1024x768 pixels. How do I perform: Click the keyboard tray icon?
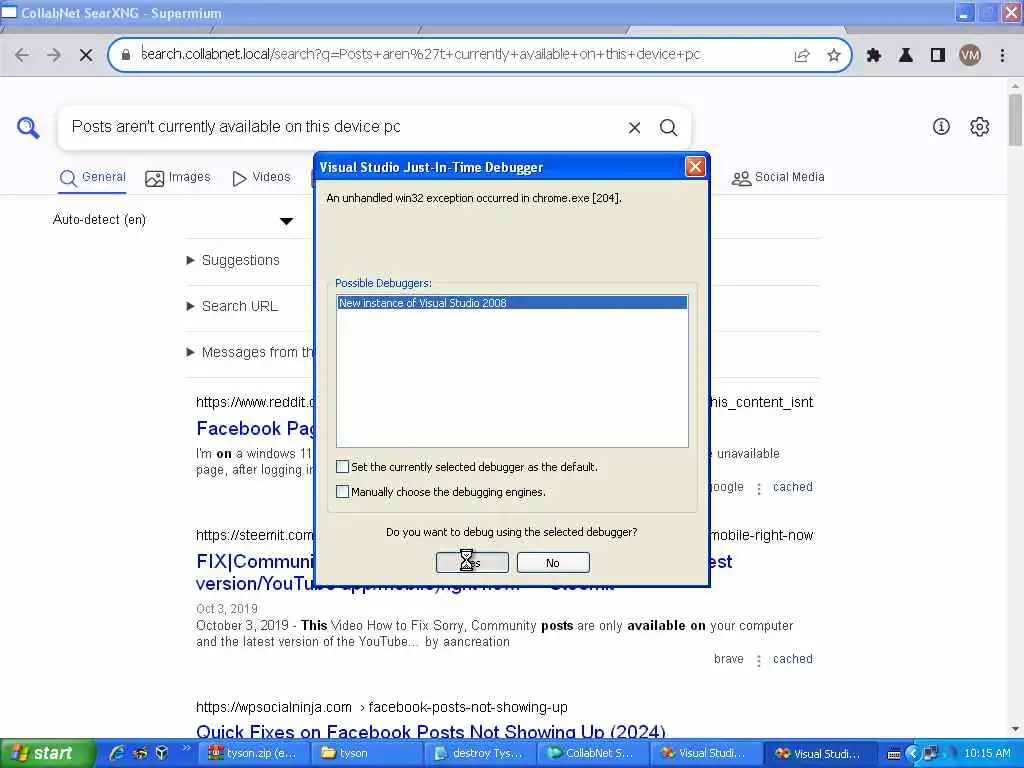[x=894, y=754]
